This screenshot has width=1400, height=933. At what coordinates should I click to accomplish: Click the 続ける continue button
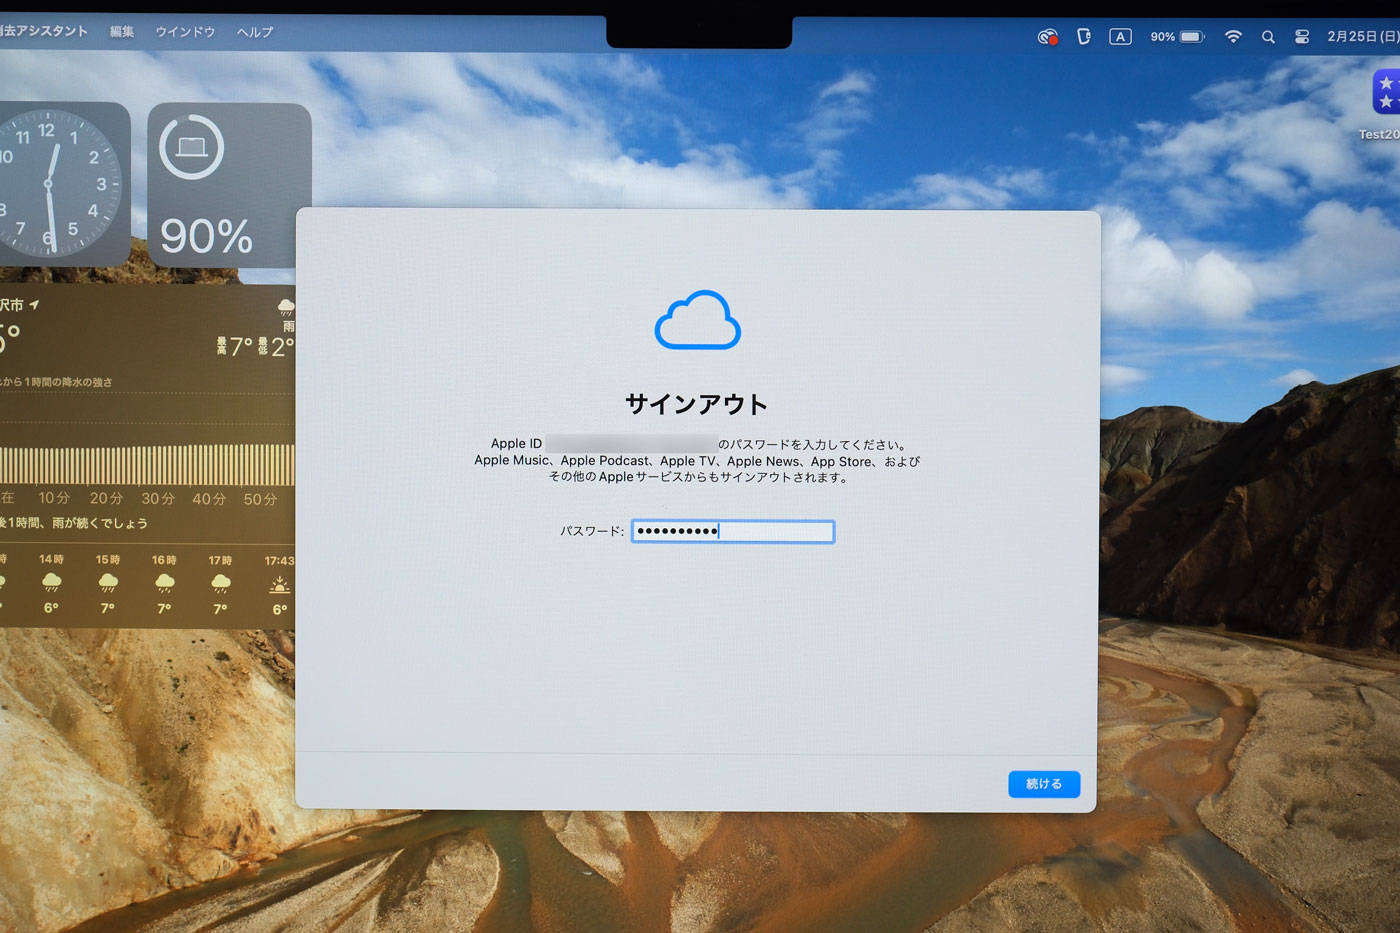tap(1044, 784)
